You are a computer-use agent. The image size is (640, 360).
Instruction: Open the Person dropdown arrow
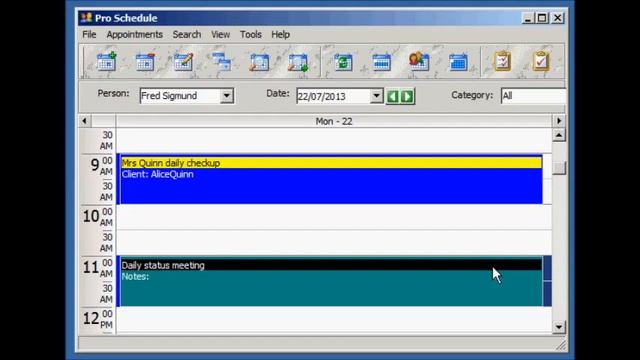(227, 96)
